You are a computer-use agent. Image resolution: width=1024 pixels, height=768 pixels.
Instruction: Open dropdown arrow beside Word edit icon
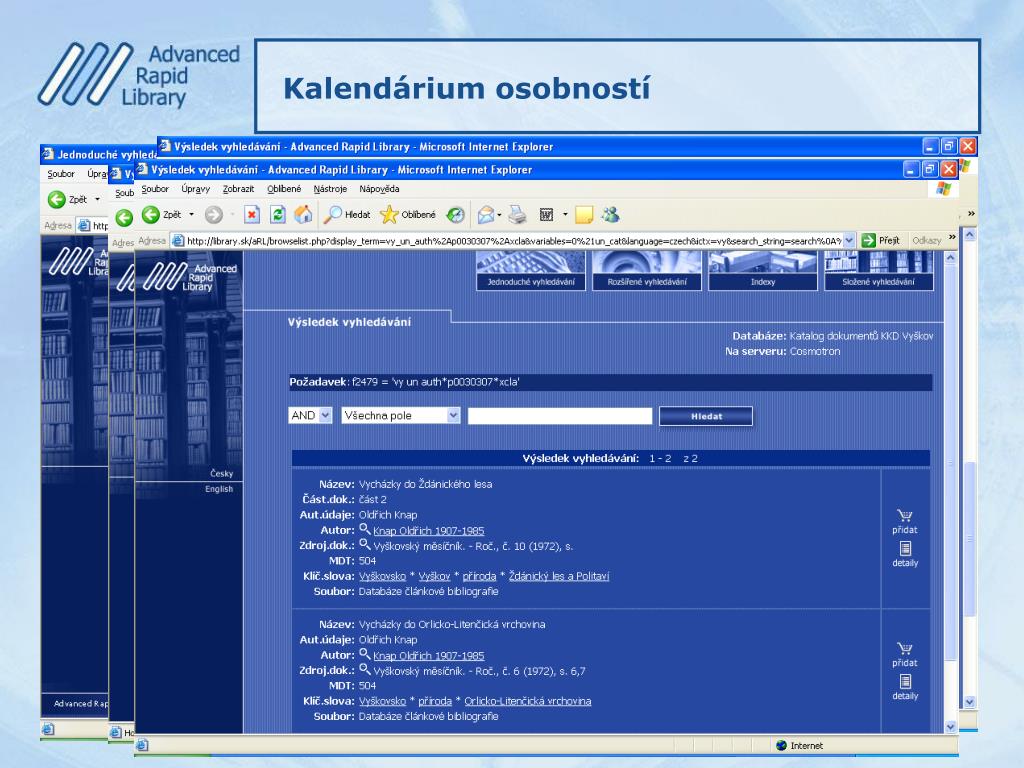click(565, 214)
